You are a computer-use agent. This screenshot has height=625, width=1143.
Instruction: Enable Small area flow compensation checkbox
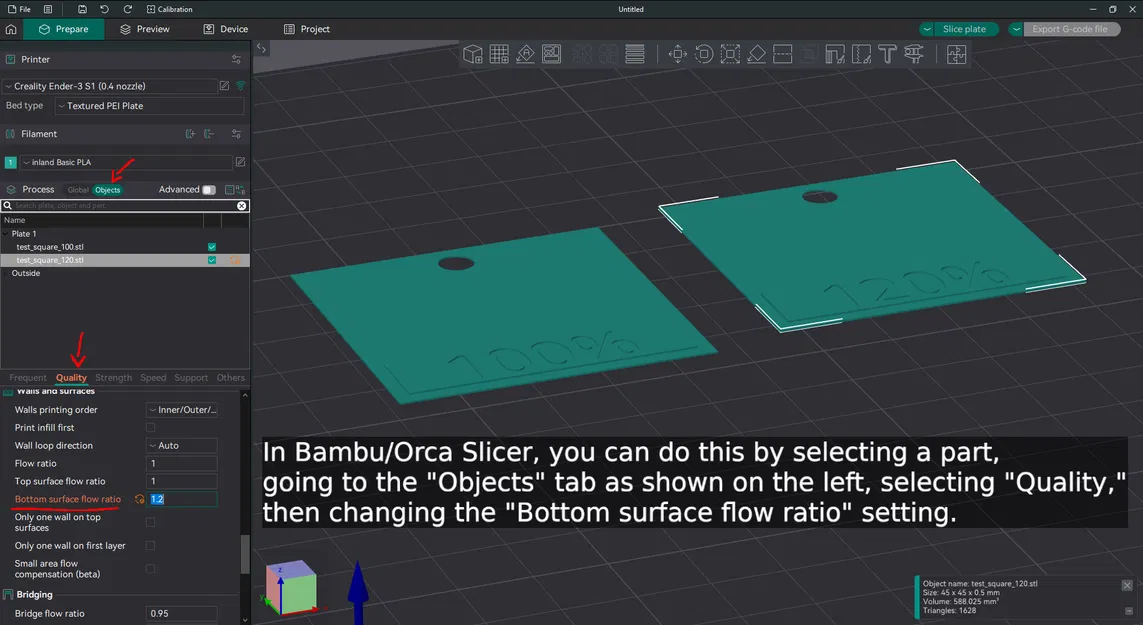coord(150,569)
